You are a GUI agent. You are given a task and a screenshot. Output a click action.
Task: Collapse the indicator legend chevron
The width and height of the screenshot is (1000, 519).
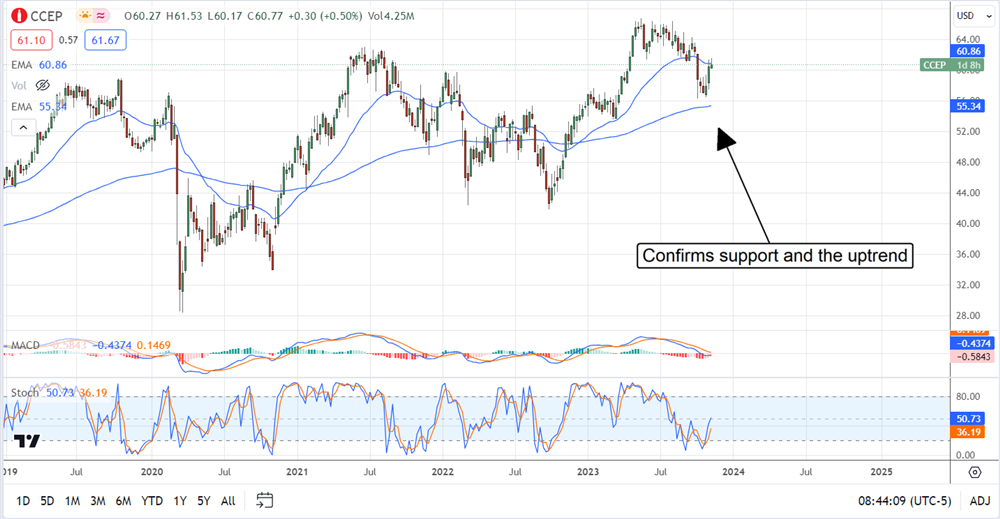pos(23,128)
